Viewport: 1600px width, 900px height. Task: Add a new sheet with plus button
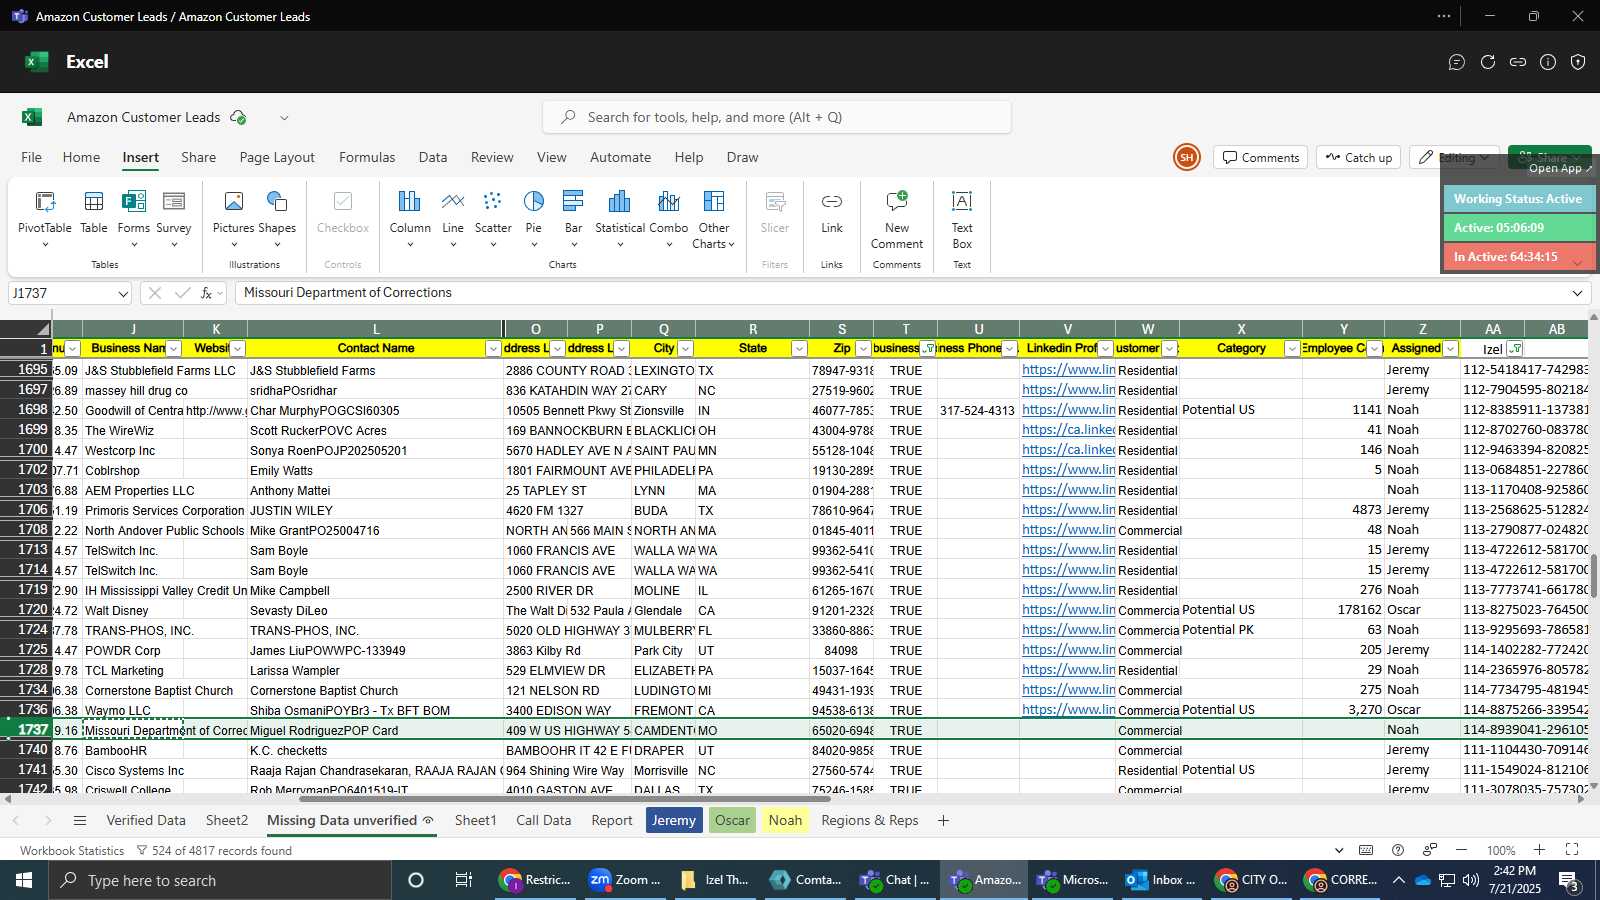tap(943, 820)
